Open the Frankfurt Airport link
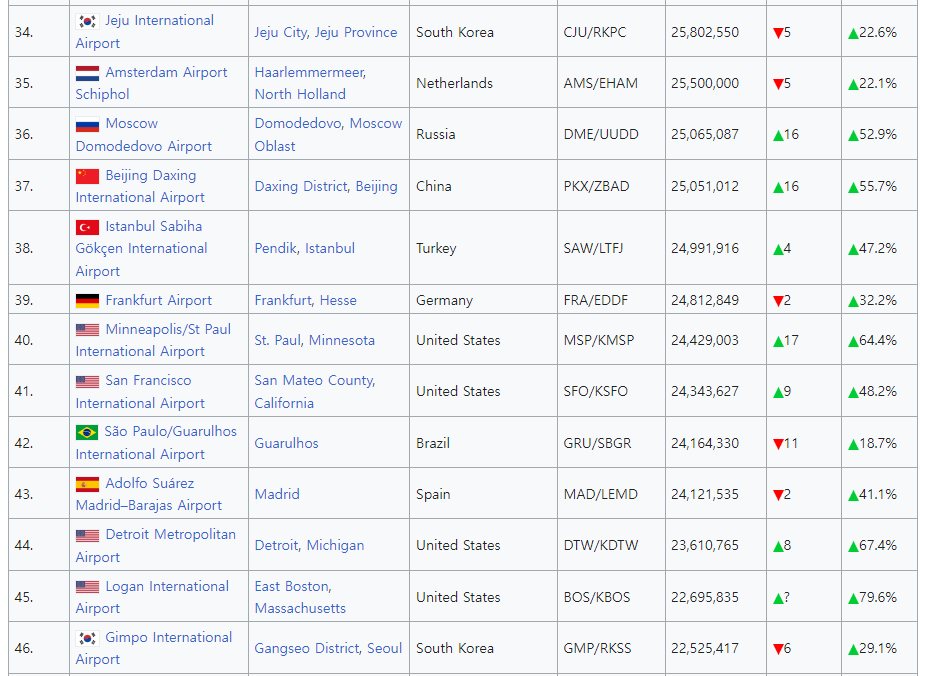Screen dimensions: 934x676 coord(158,300)
